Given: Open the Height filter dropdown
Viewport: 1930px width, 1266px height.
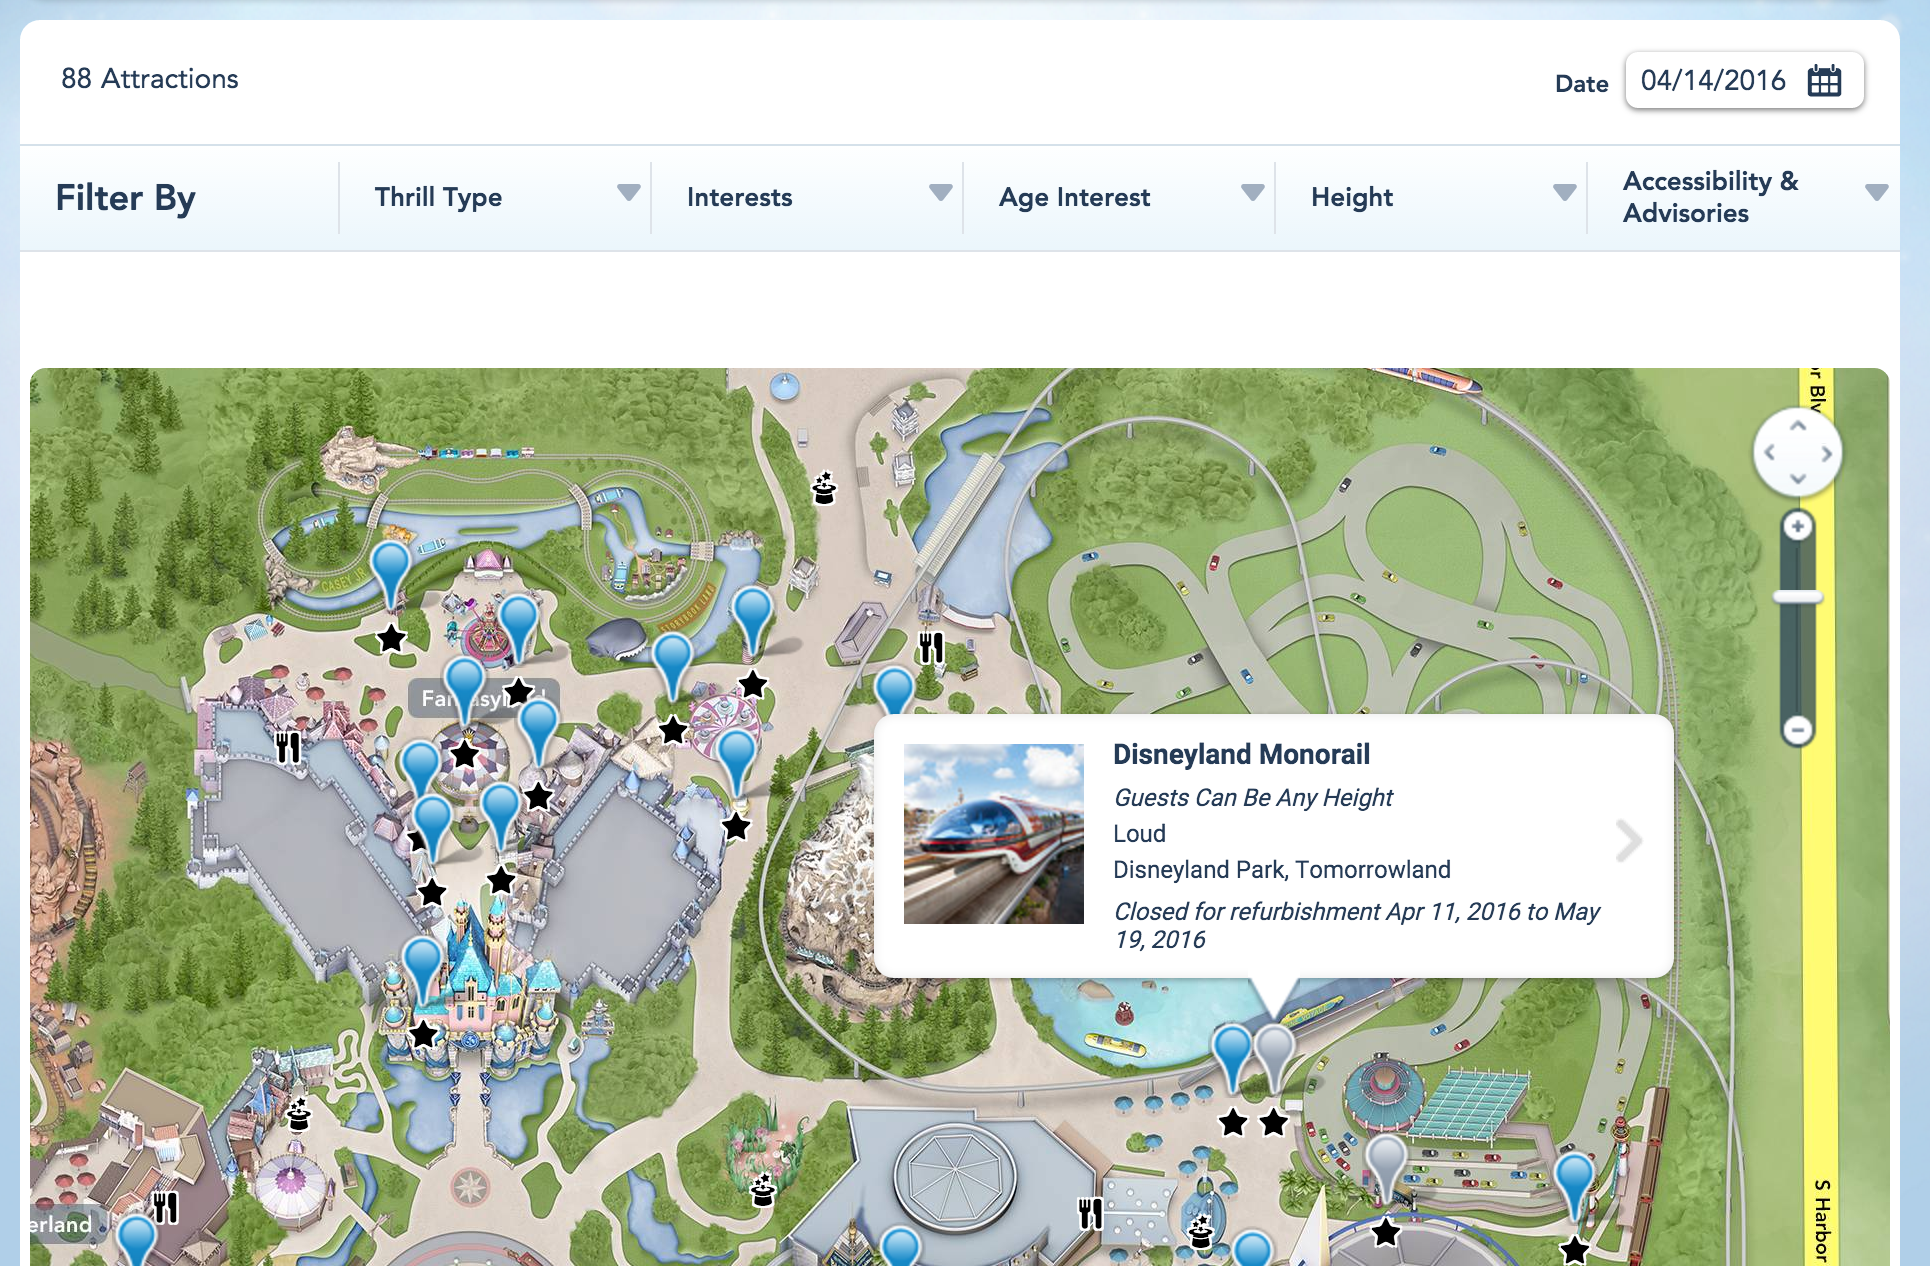Looking at the screenshot, I should [x=1431, y=197].
